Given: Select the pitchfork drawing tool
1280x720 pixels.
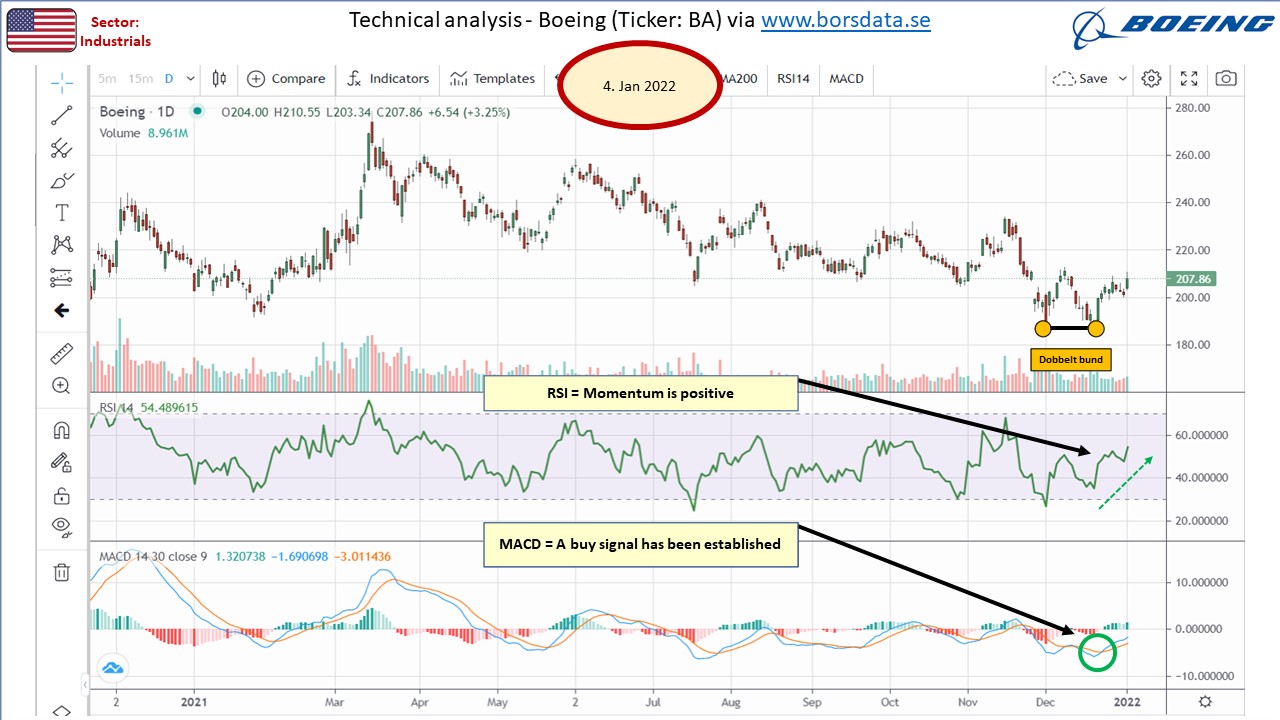Looking at the screenshot, I should (61, 148).
